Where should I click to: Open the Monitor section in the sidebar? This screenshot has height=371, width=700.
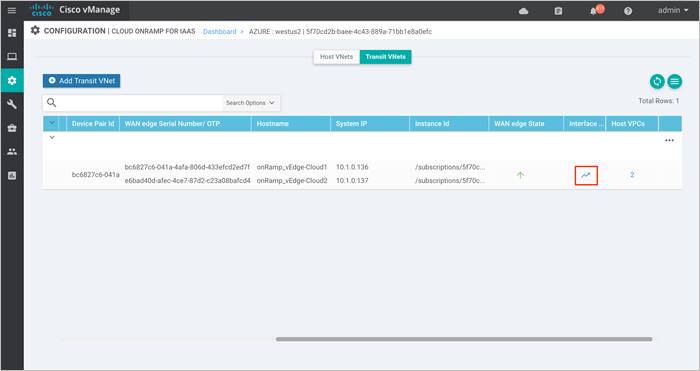[12, 57]
